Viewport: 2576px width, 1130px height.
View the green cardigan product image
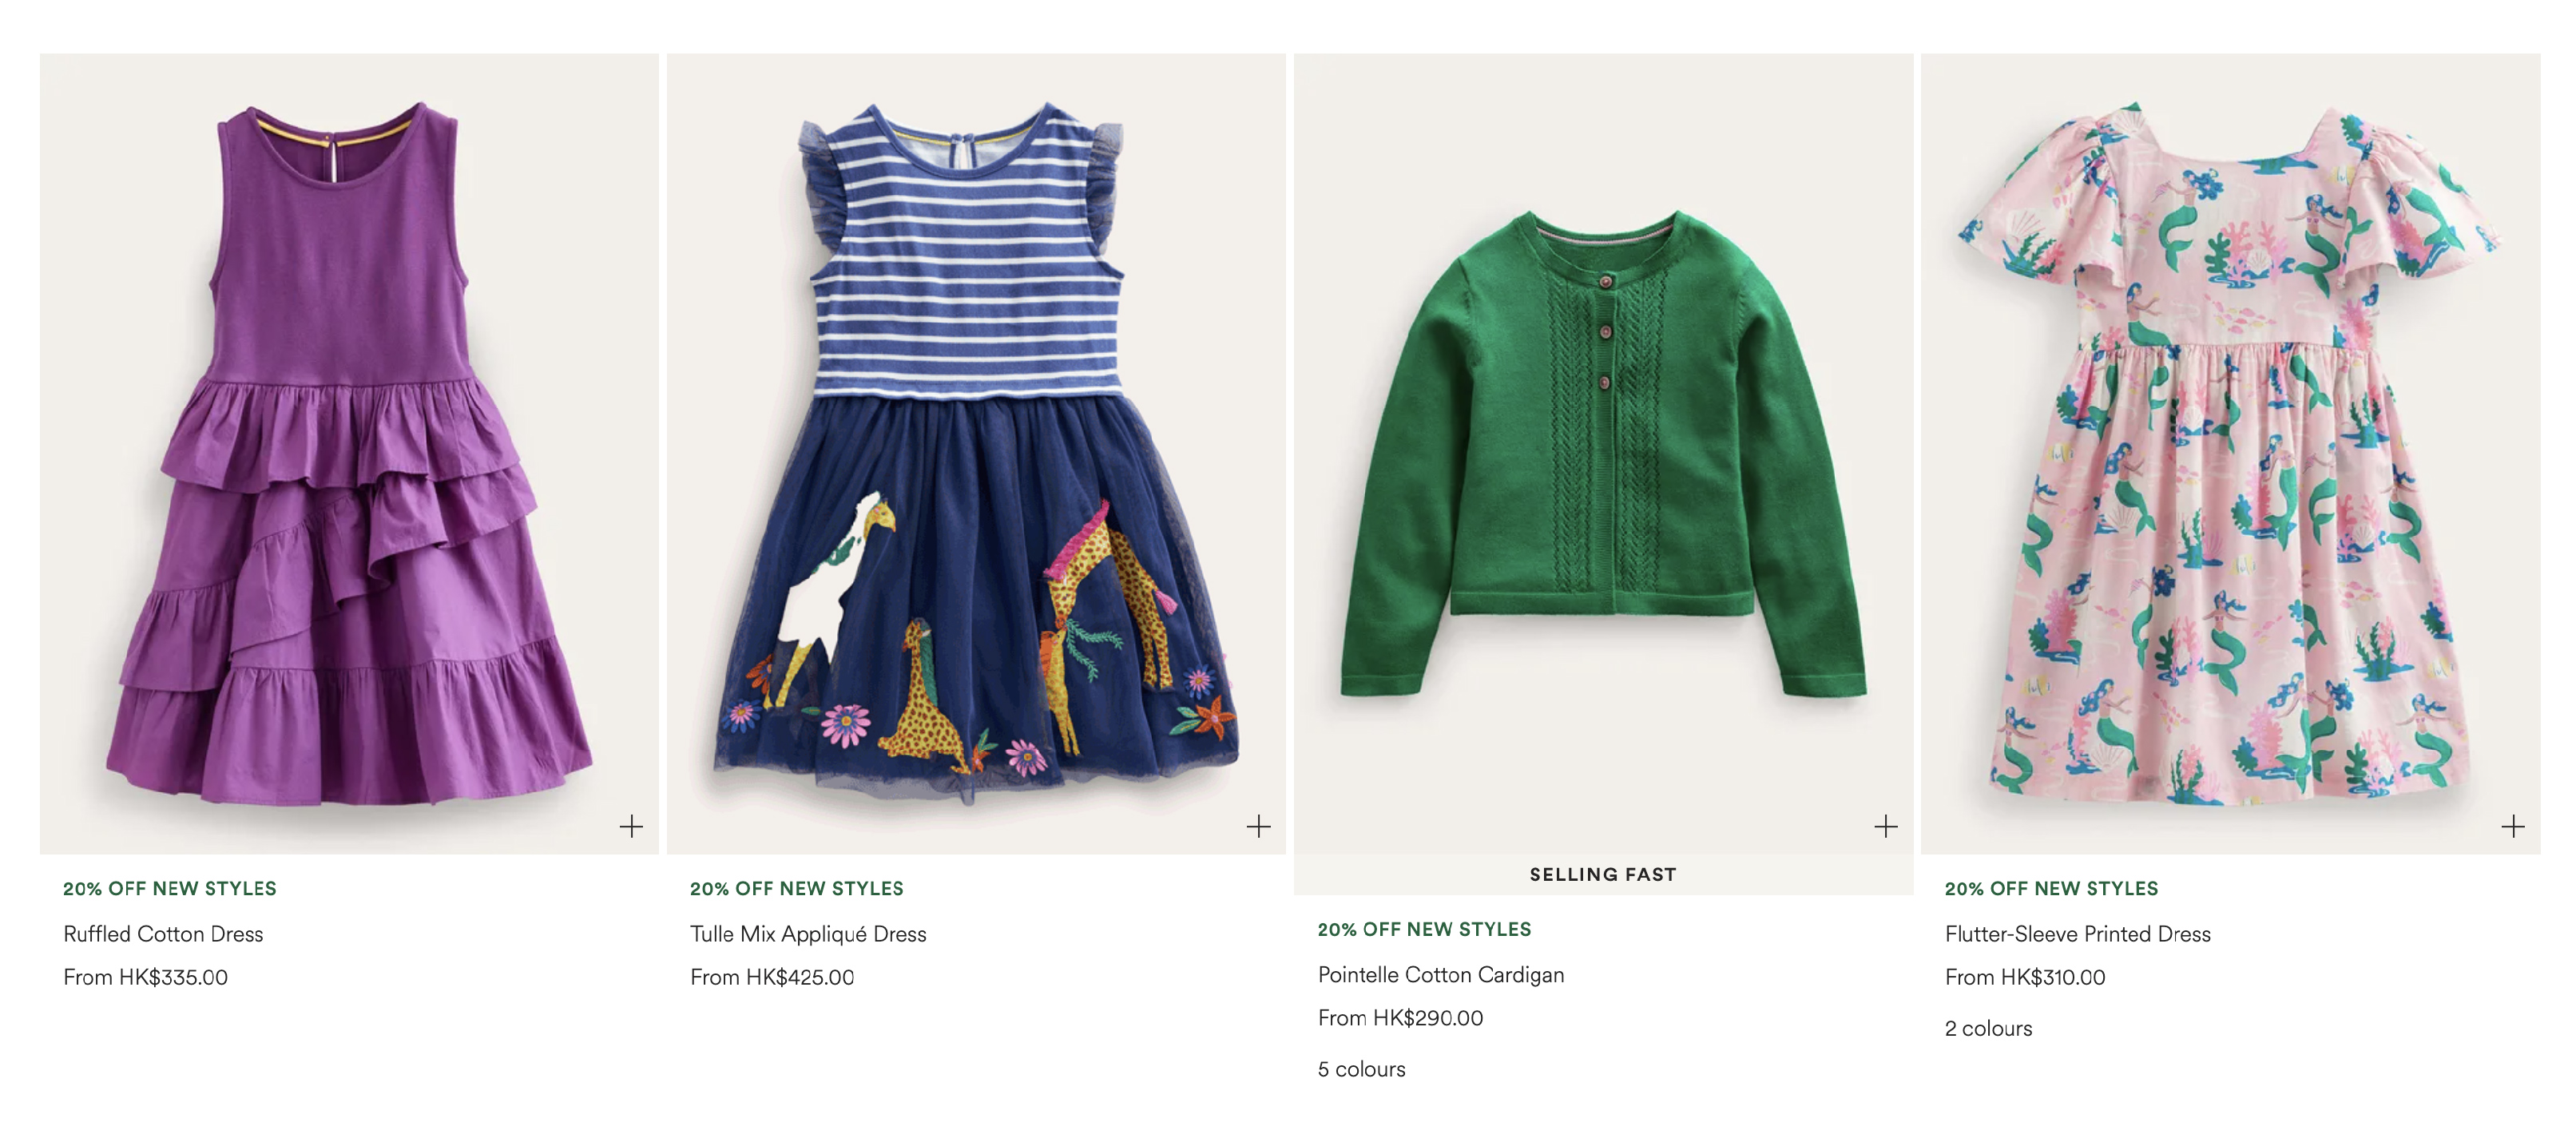coord(1603,453)
